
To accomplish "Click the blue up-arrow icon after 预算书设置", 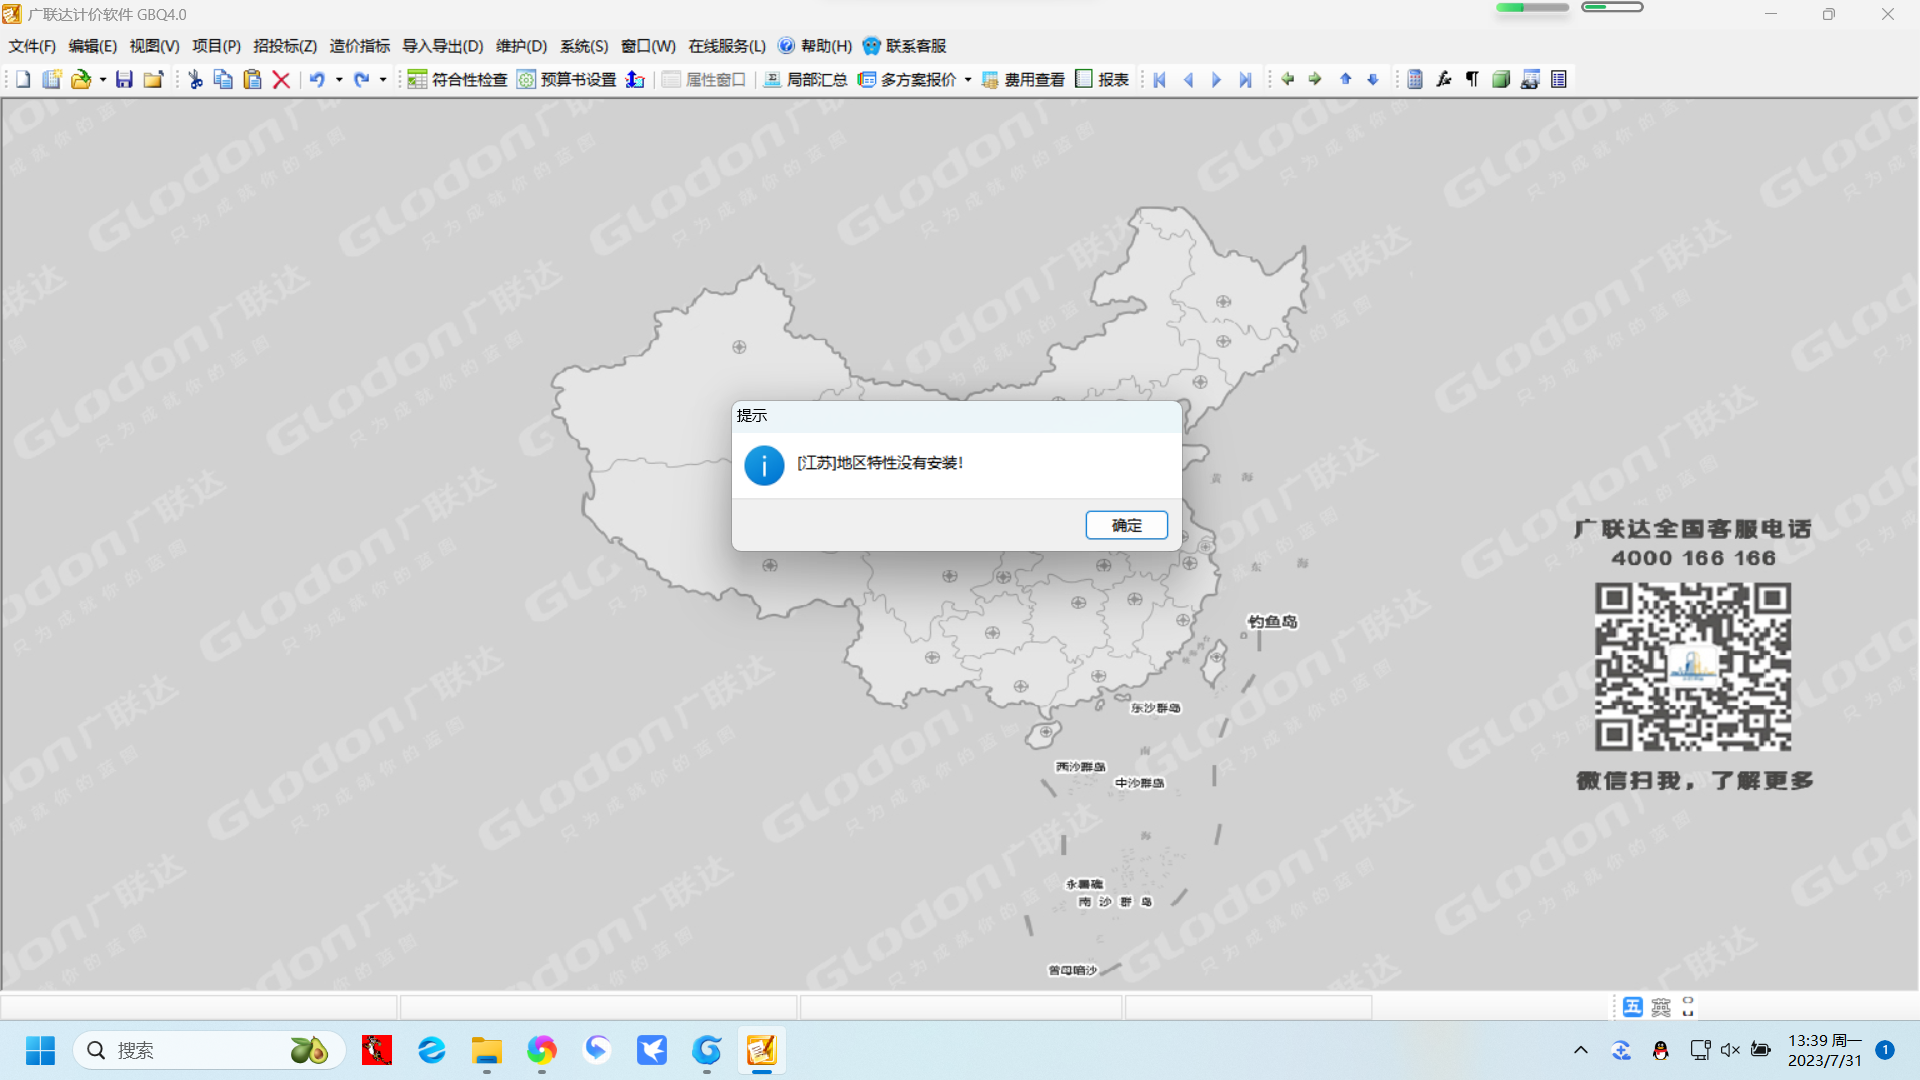I will click(x=635, y=80).
